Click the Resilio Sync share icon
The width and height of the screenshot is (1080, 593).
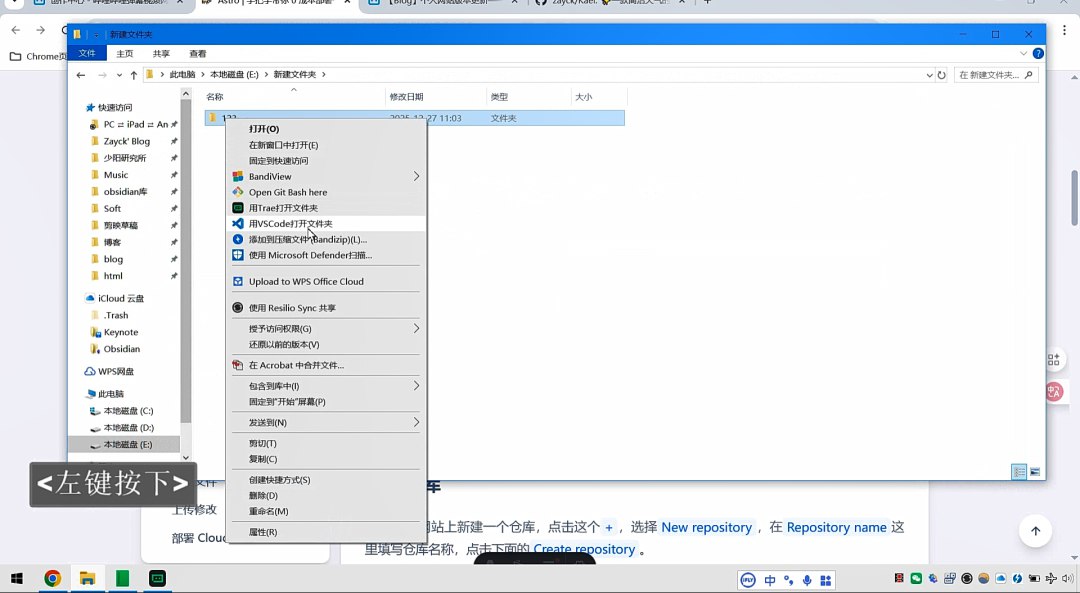pyautogui.click(x=238, y=308)
